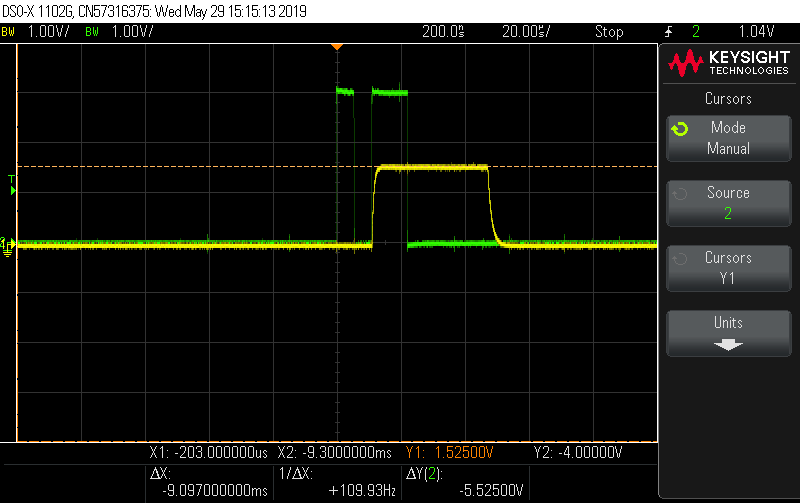Screen dimensions: 800x503
Task: Click the Cursors menu title
Action: pos(728,98)
